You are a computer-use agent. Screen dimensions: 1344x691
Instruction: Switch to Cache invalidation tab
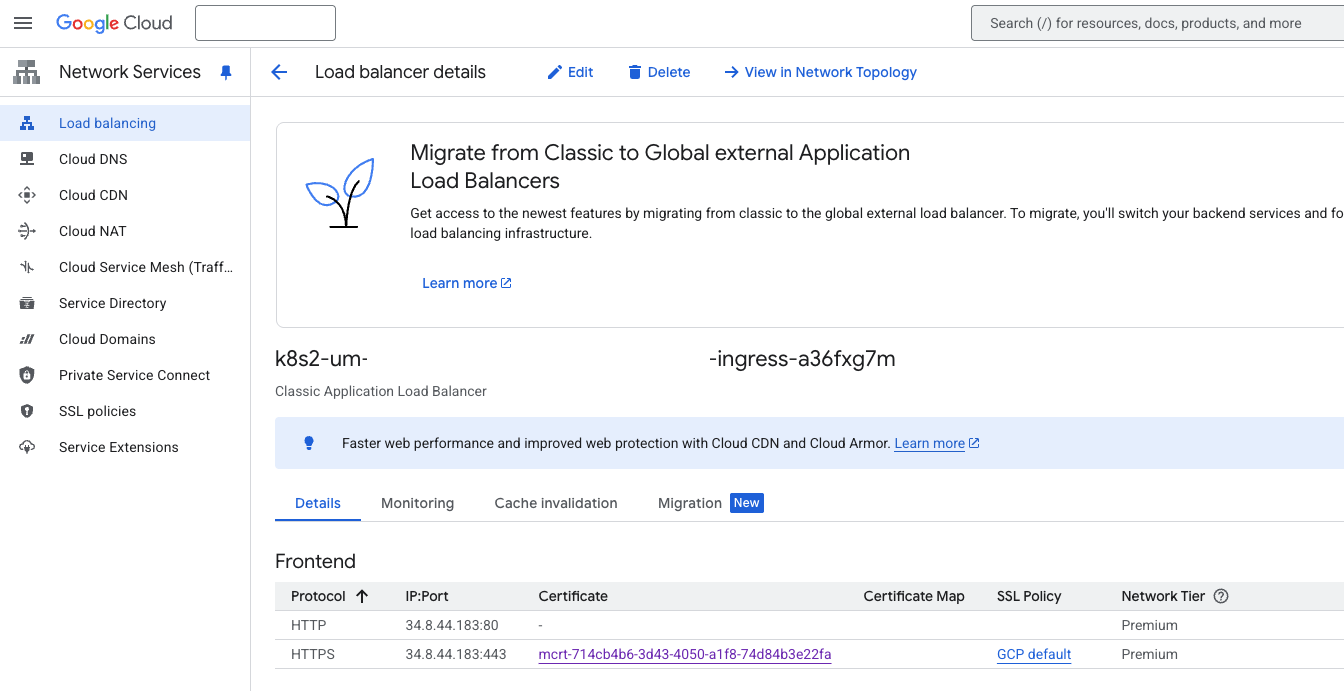click(x=556, y=503)
